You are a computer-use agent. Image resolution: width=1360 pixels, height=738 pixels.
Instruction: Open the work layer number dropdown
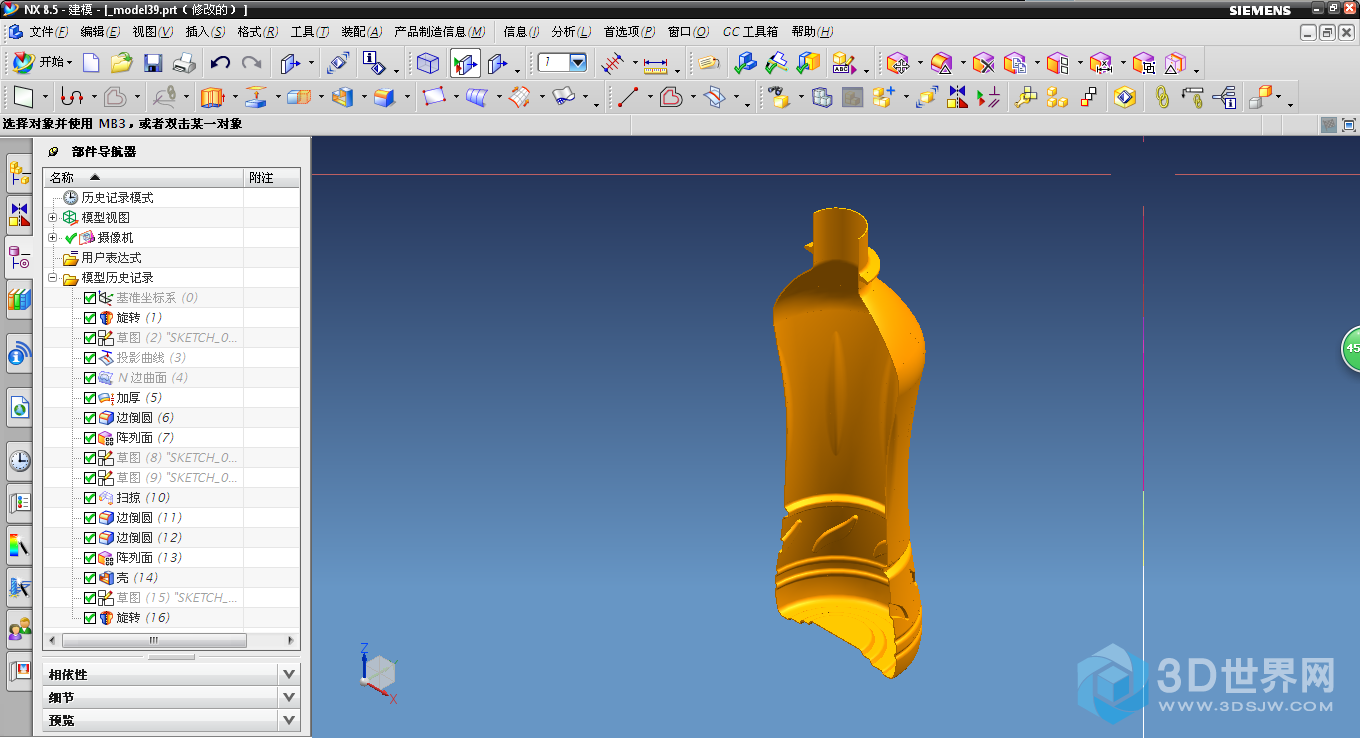click(578, 62)
